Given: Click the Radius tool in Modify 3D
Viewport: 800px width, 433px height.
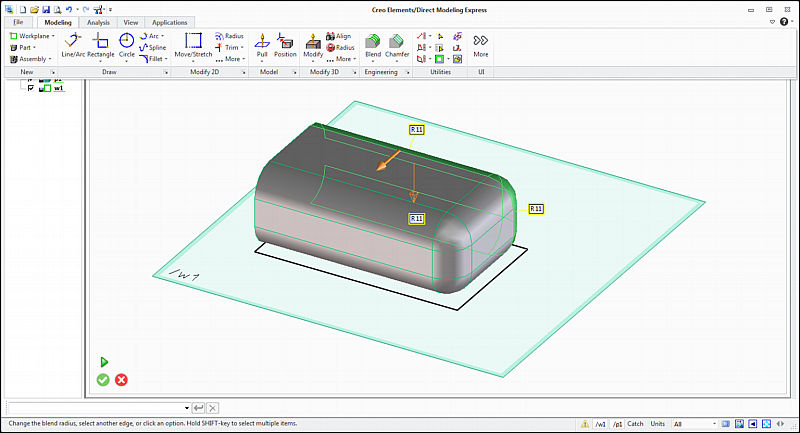Looking at the screenshot, I should point(340,47).
